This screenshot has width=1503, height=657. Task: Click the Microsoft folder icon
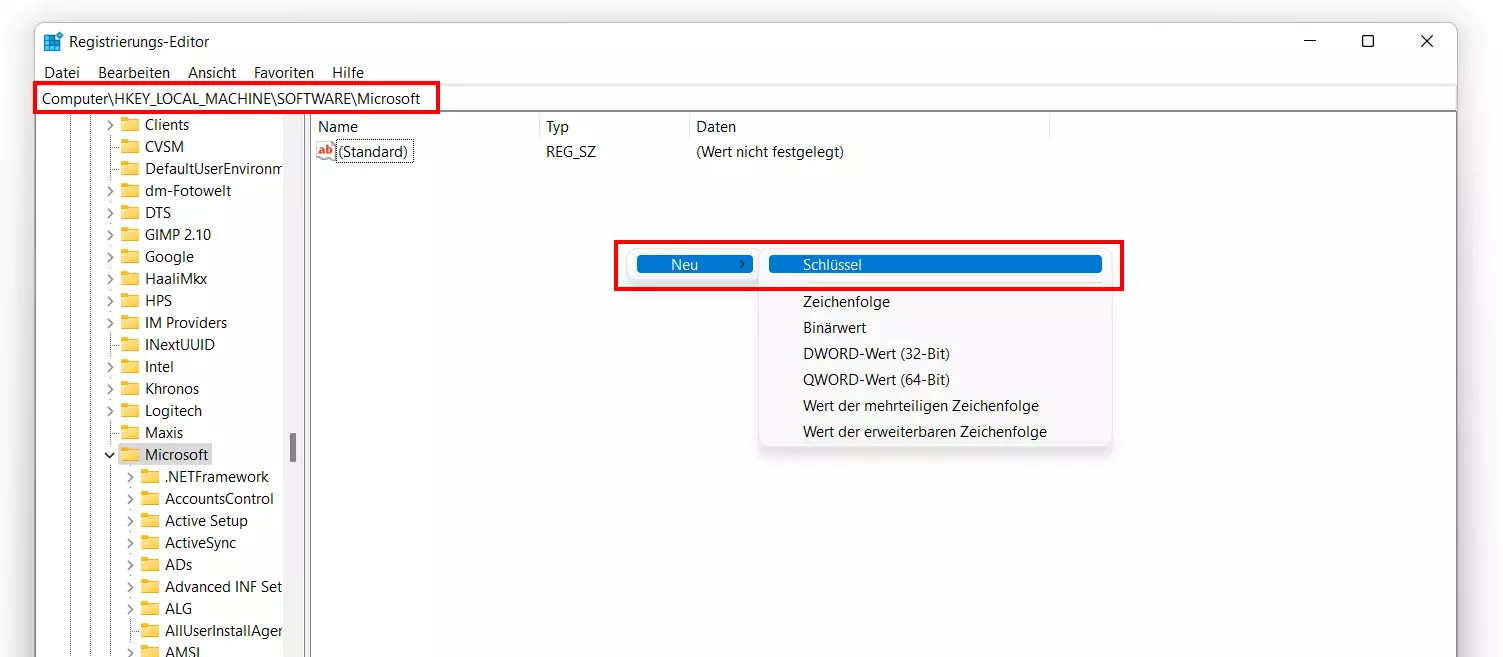pyautogui.click(x=130, y=455)
